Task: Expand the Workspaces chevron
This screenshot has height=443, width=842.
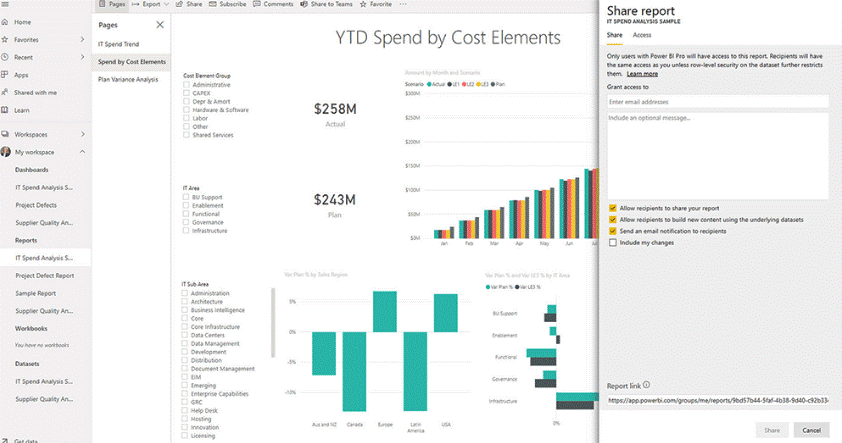Action: tap(82, 134)
